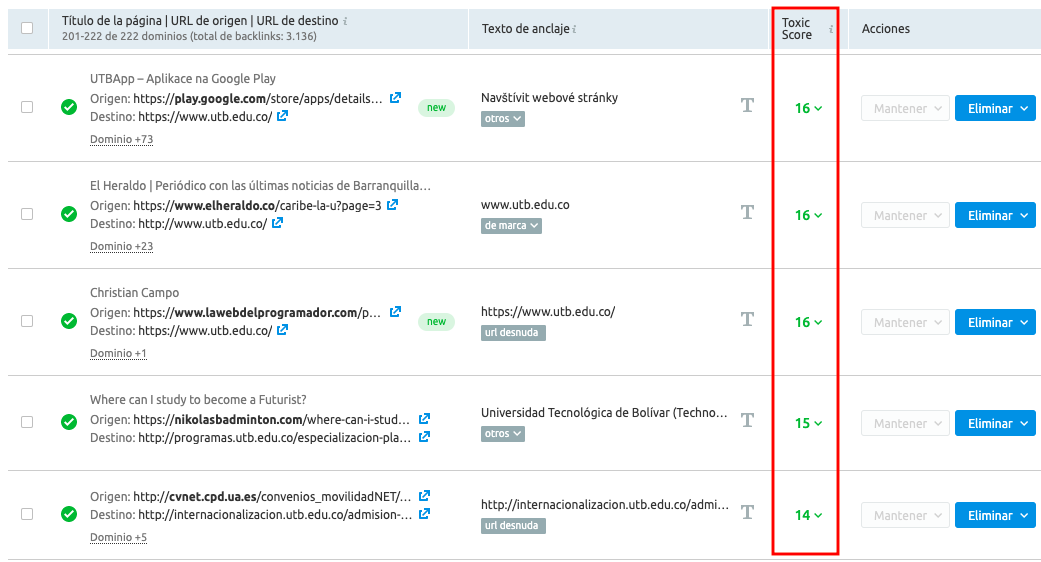Expand toxic score 15 details
Image resolution: width=1041 pixels, height=562 pixels.
(809, 423)
